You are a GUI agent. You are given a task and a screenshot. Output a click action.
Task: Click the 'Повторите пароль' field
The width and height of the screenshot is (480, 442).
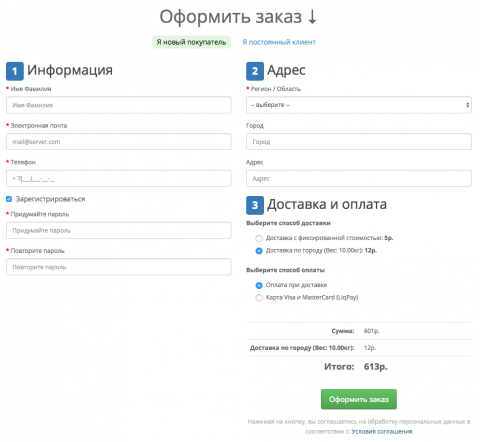point(119,267)
